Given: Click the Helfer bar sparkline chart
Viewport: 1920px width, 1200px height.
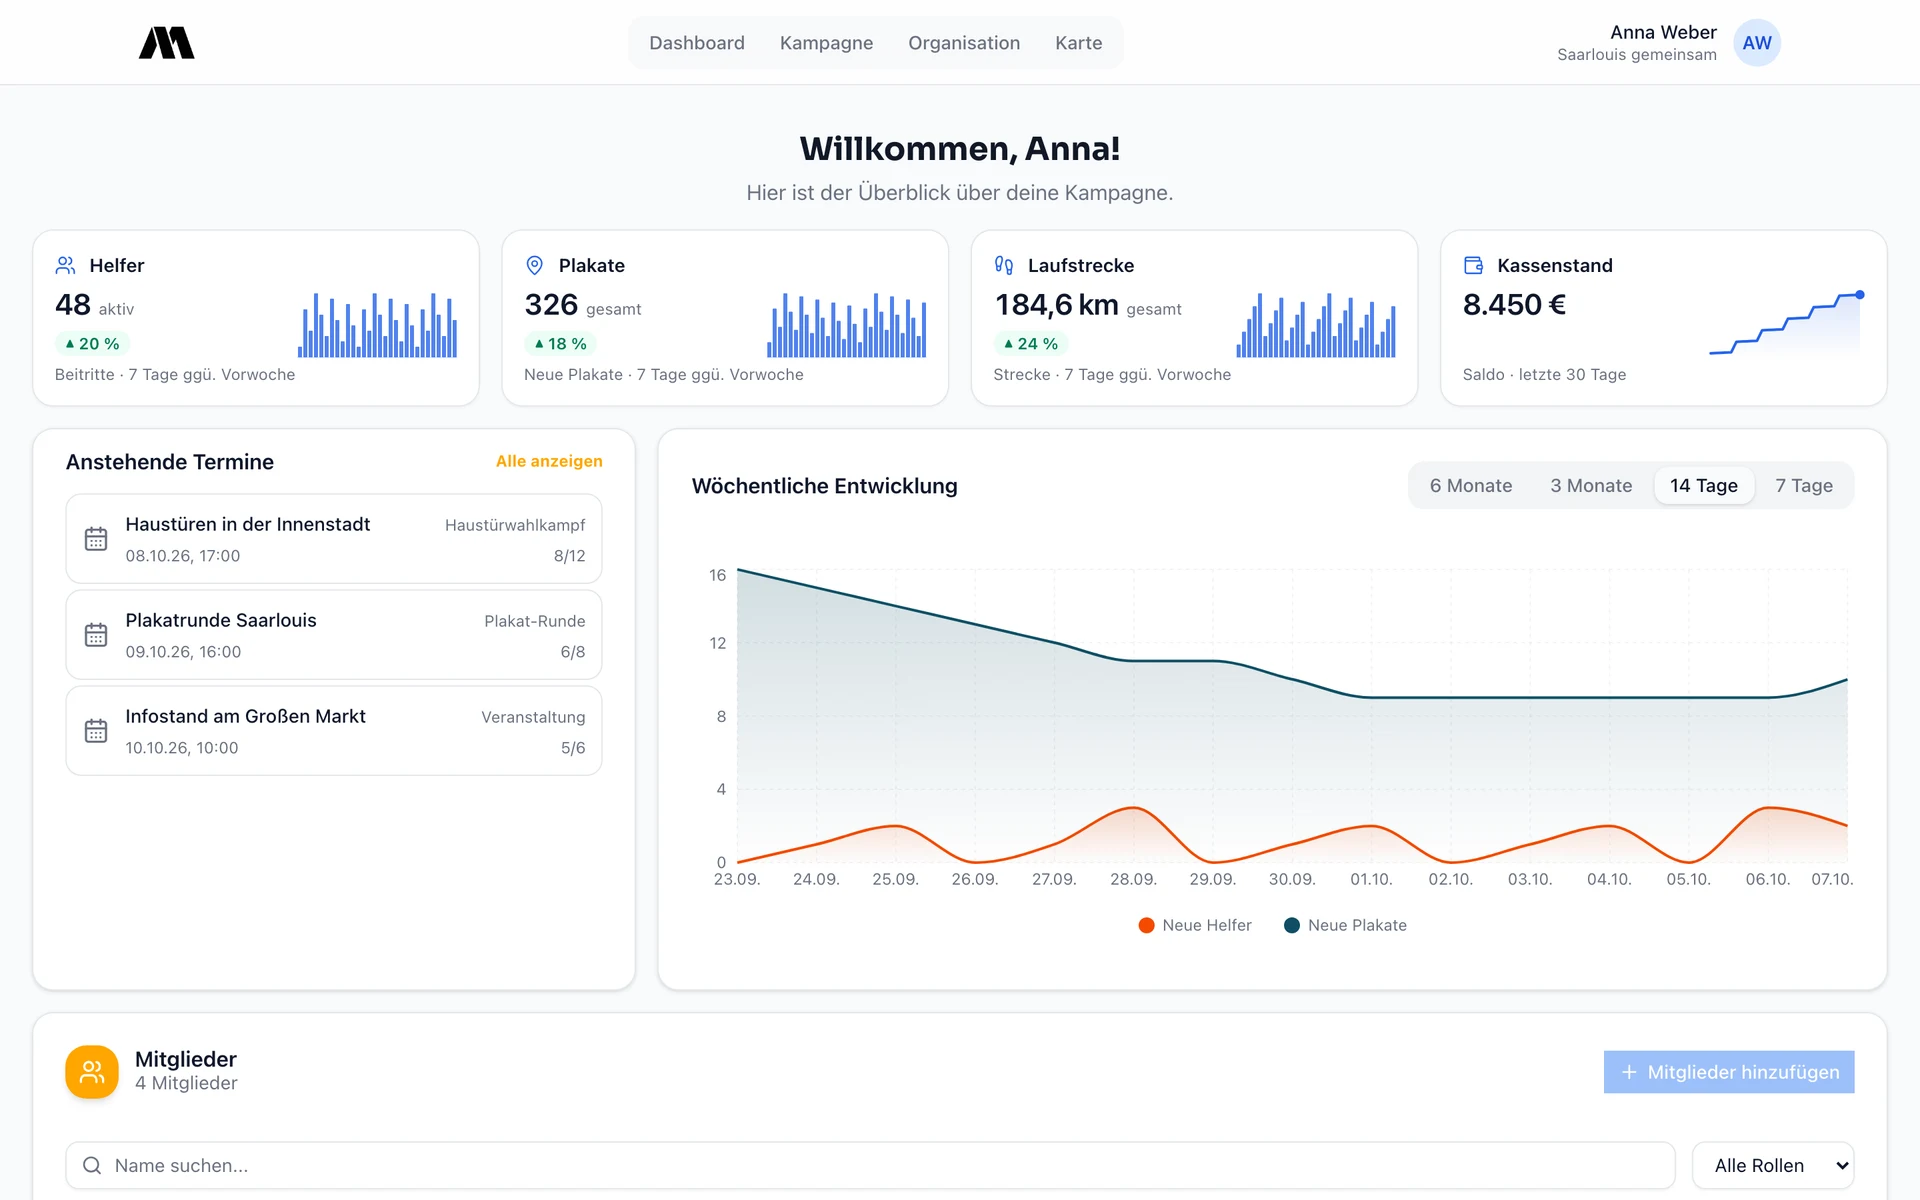Looking at the screenshot, I should click(378, 325).
